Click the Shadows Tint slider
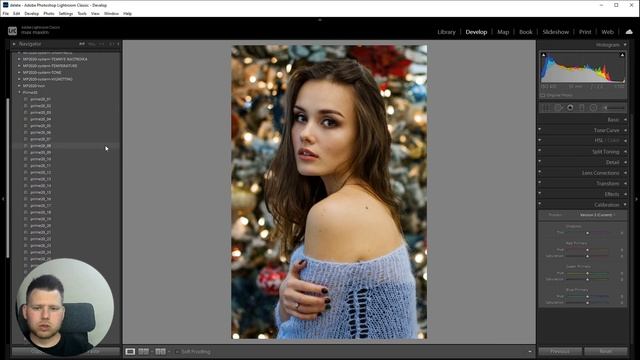 [x=588, y=233]
